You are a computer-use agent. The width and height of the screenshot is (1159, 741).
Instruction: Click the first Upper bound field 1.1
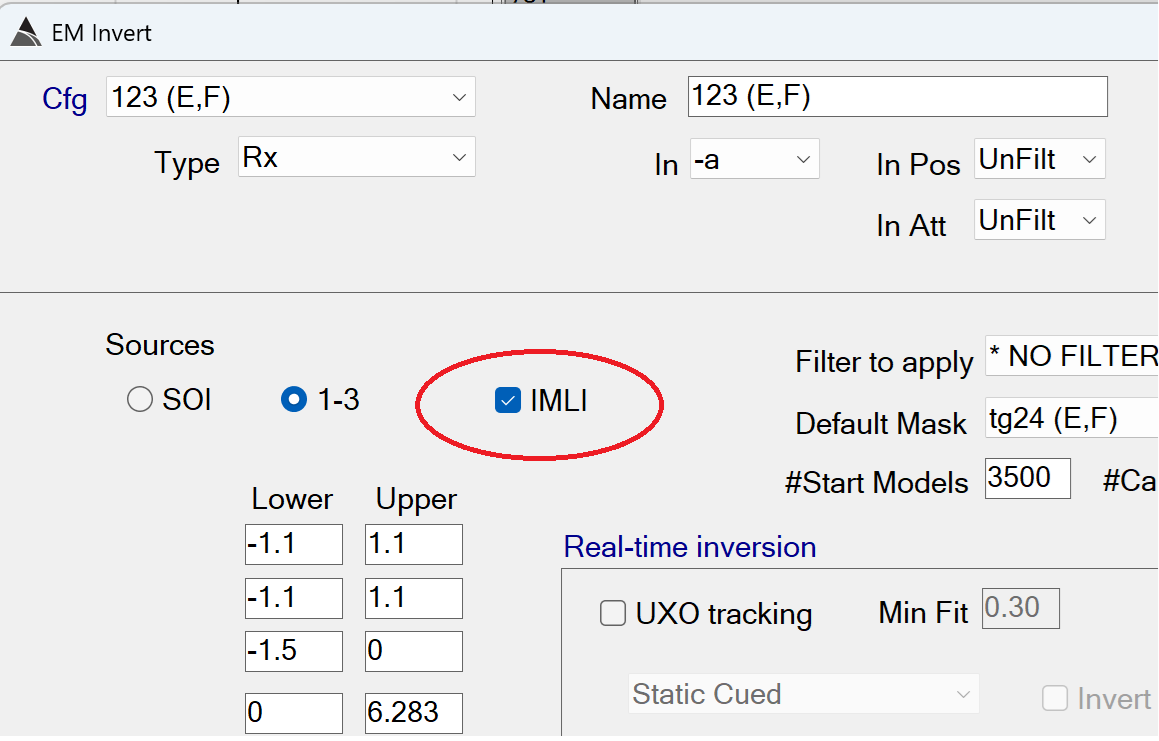point(413,544)
